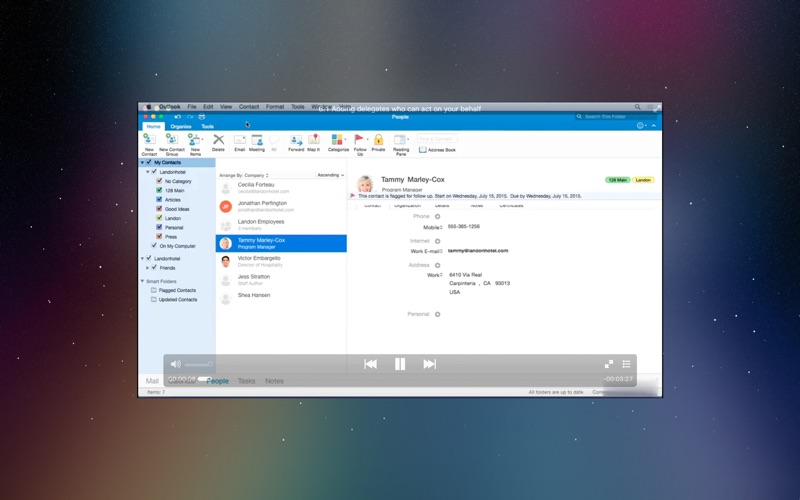Add phone number with plus button
Image resolution: width=800 pixels, height=500 pixels.
tap(437, 216)
